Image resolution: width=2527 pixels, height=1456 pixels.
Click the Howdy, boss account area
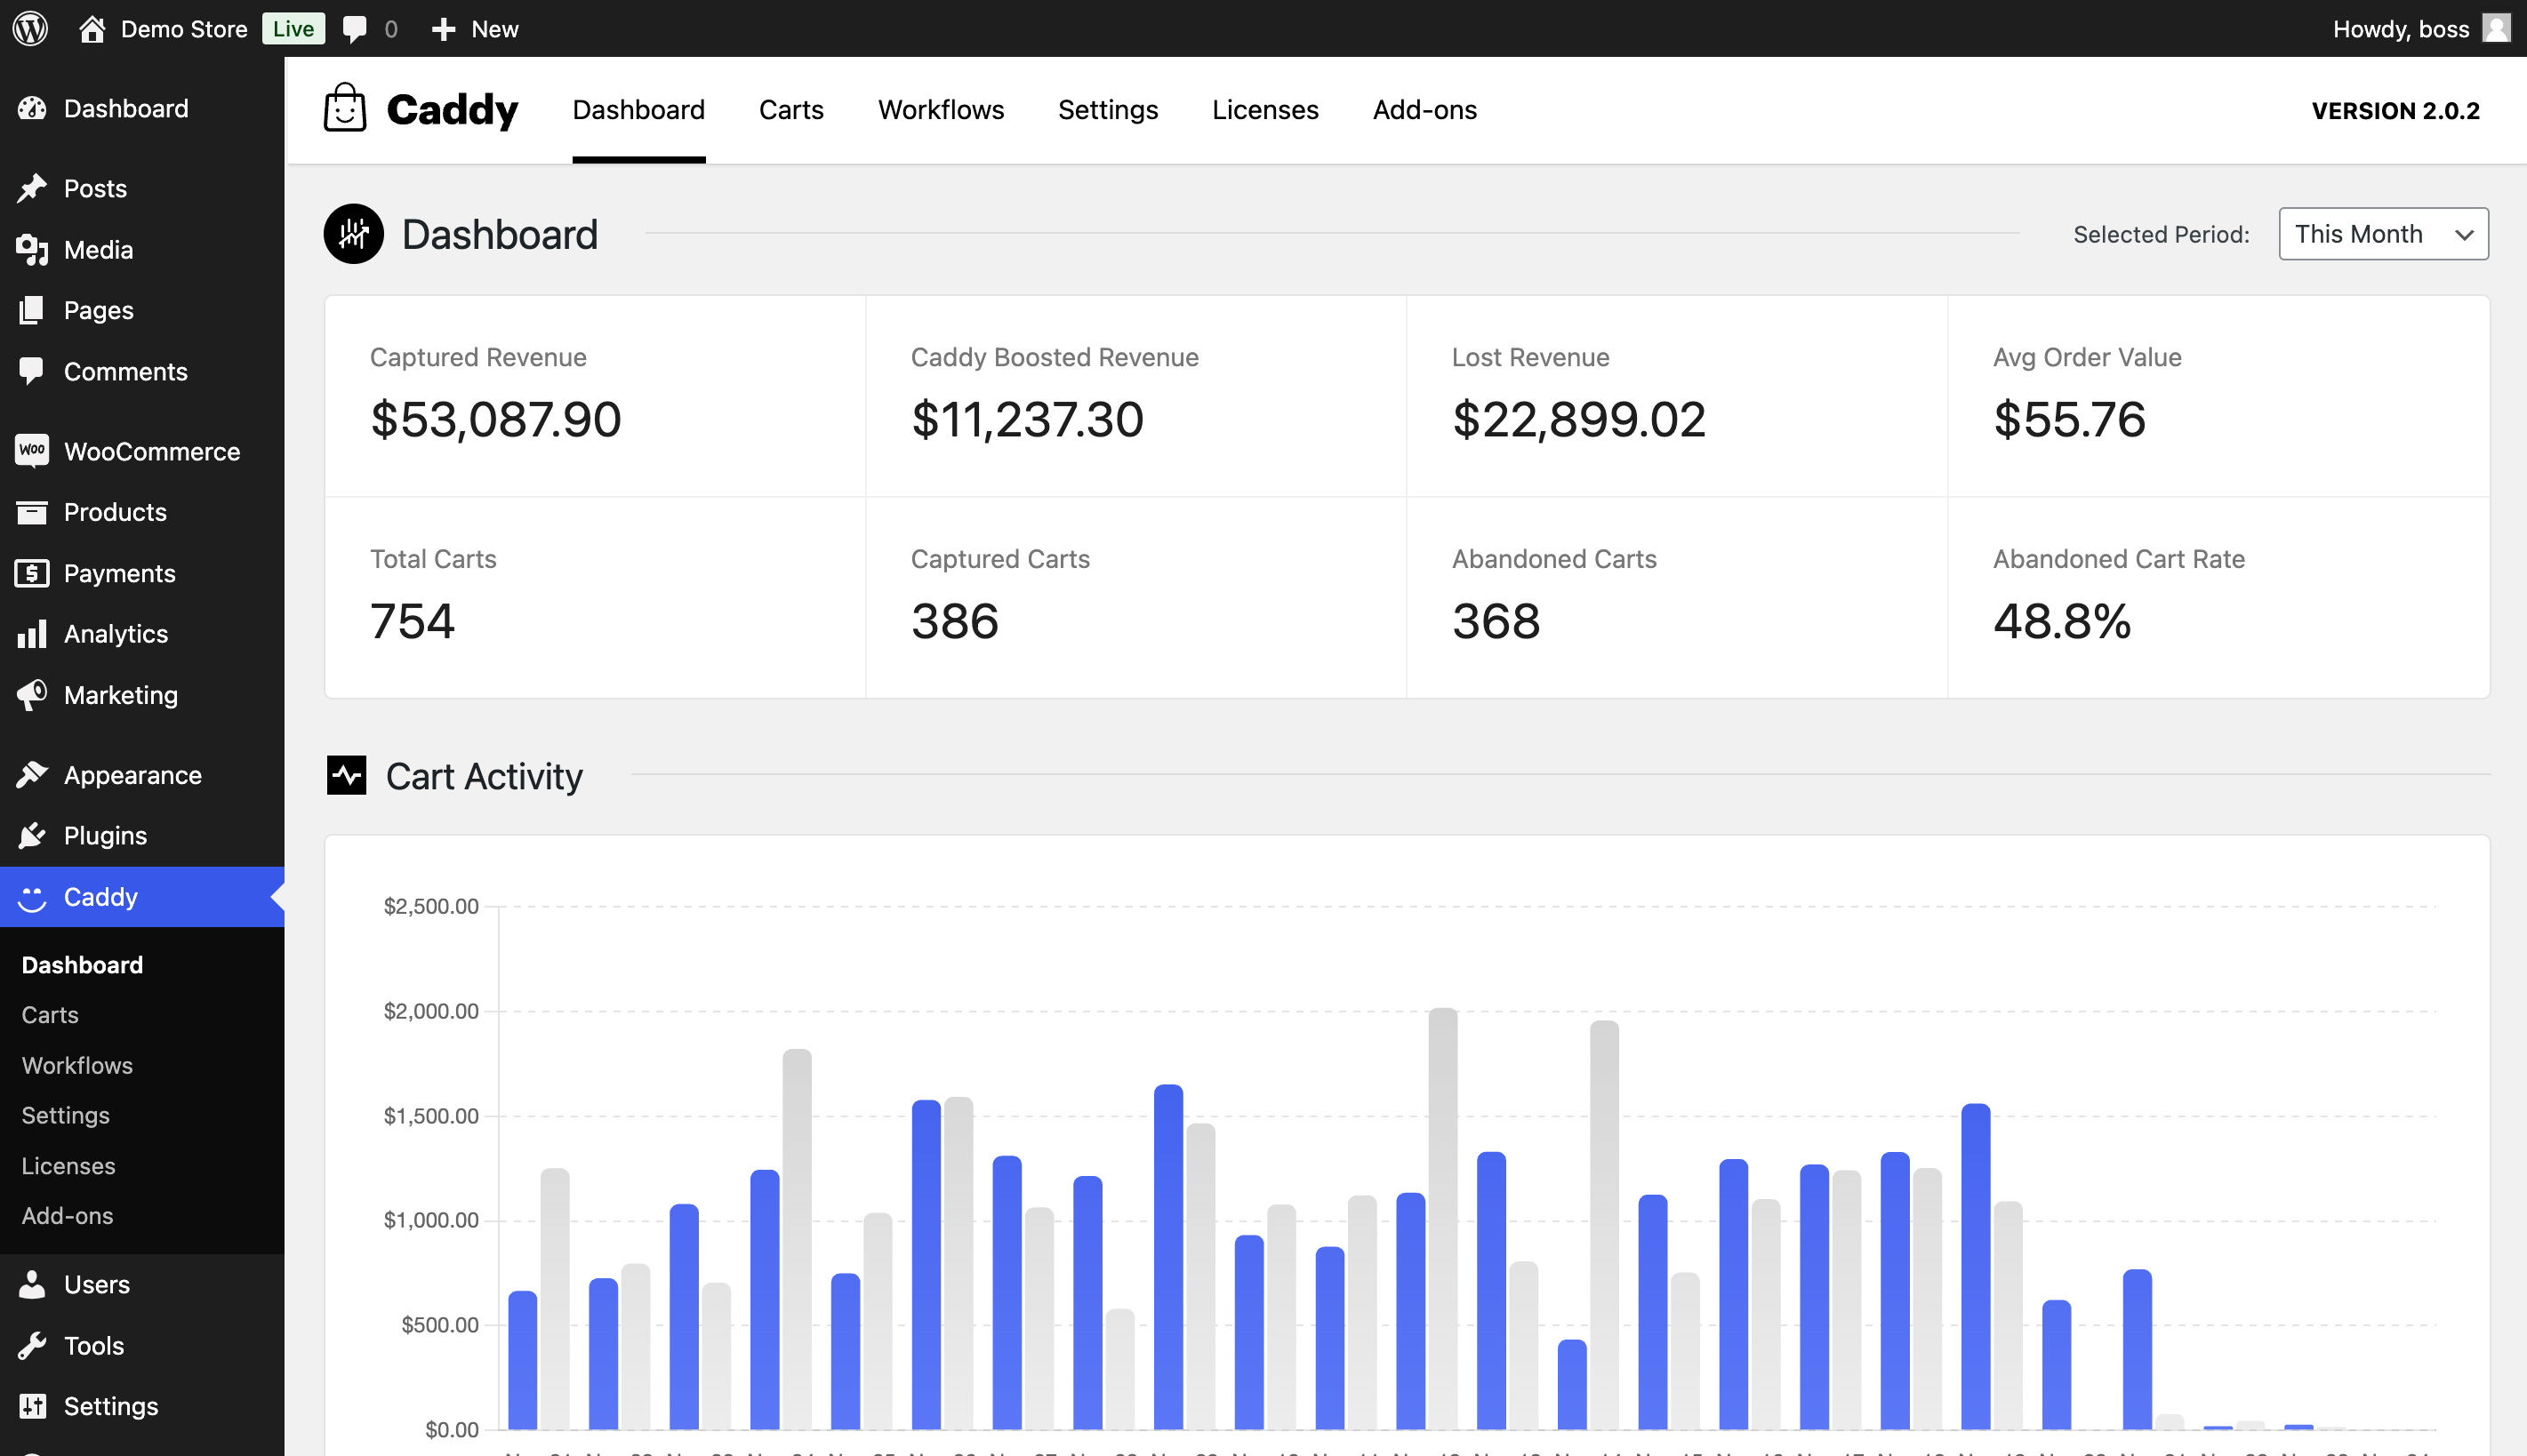pos(2401,28)
